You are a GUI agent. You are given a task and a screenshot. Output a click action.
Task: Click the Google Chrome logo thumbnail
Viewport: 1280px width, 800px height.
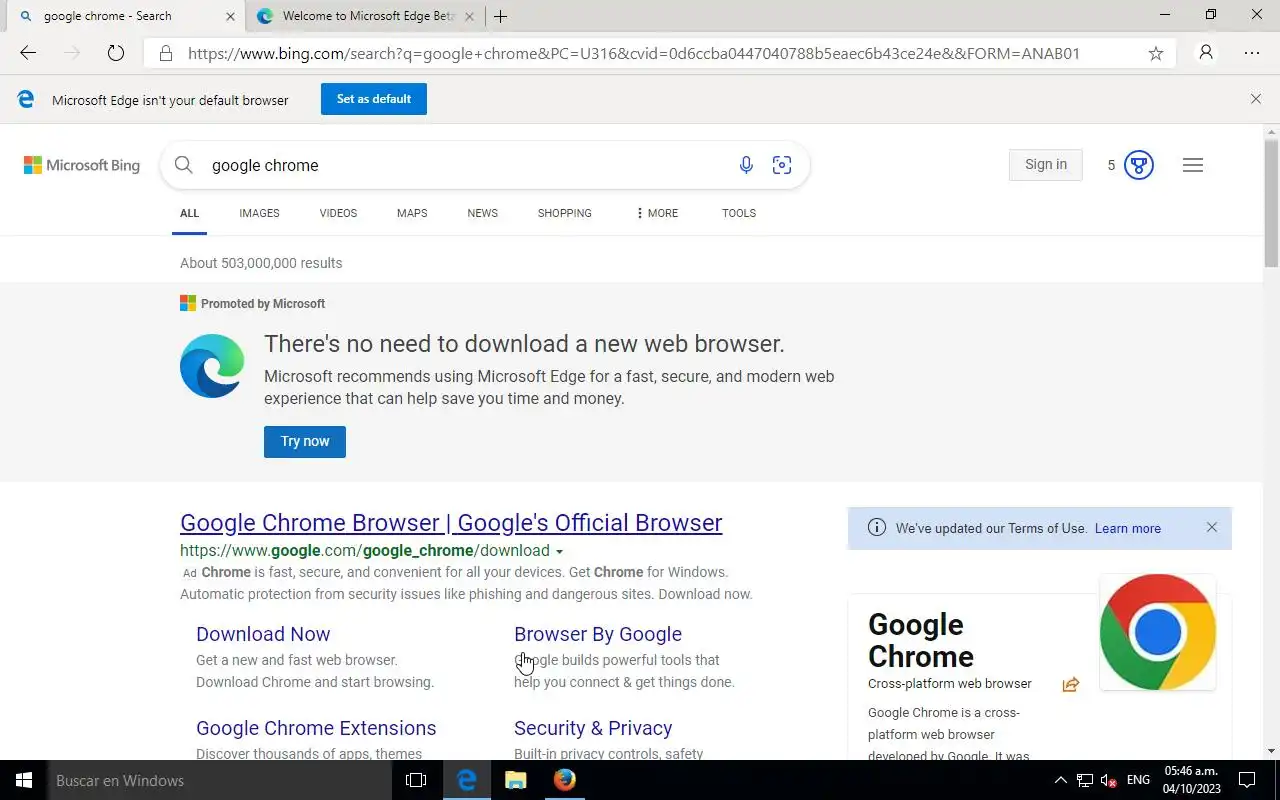1157,632
